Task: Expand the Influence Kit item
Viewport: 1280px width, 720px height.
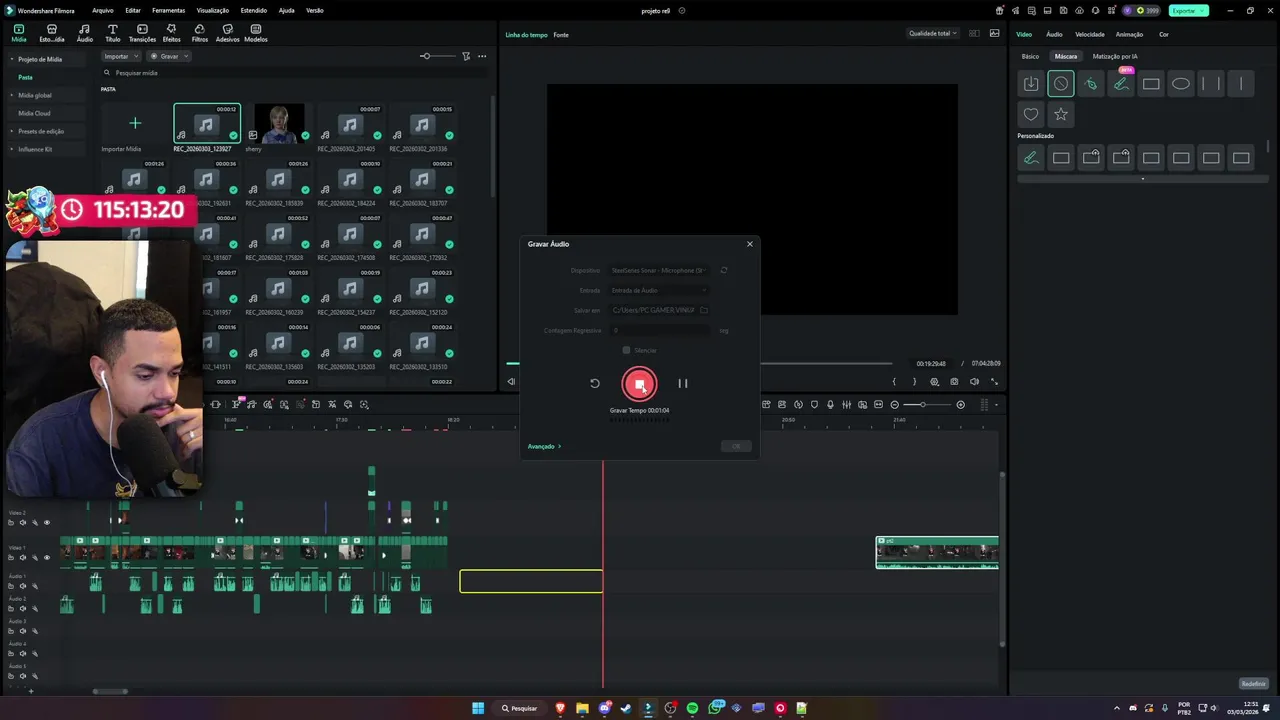Action: 12,149
